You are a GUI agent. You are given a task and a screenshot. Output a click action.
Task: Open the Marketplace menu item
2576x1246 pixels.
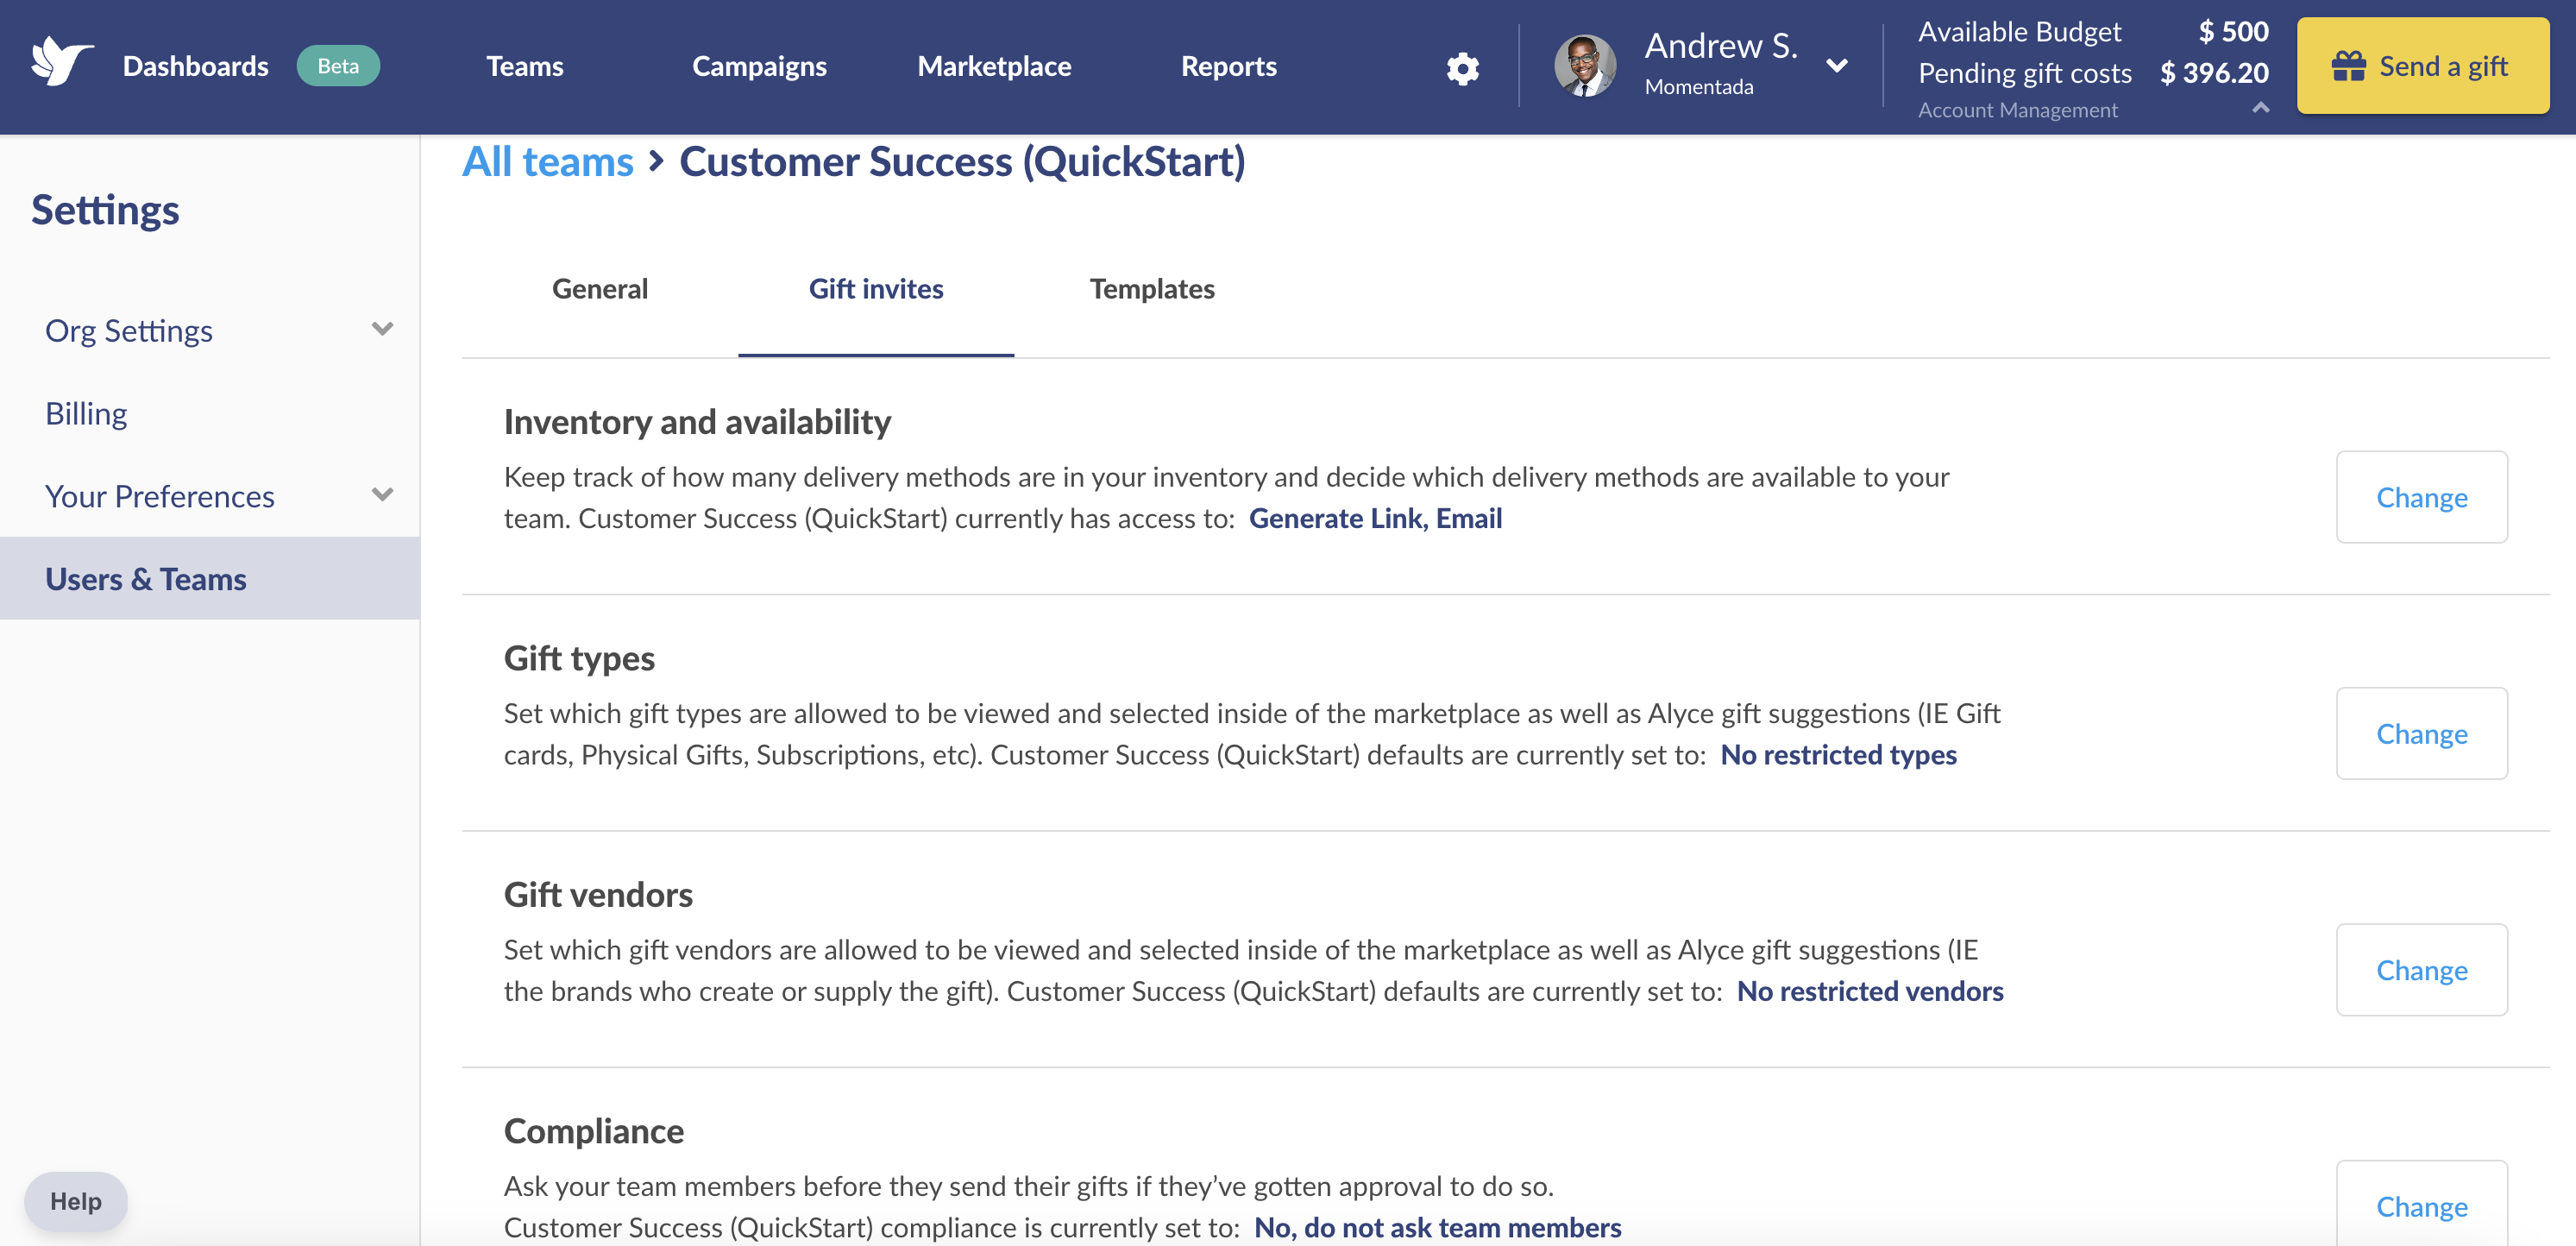[994, 66]
